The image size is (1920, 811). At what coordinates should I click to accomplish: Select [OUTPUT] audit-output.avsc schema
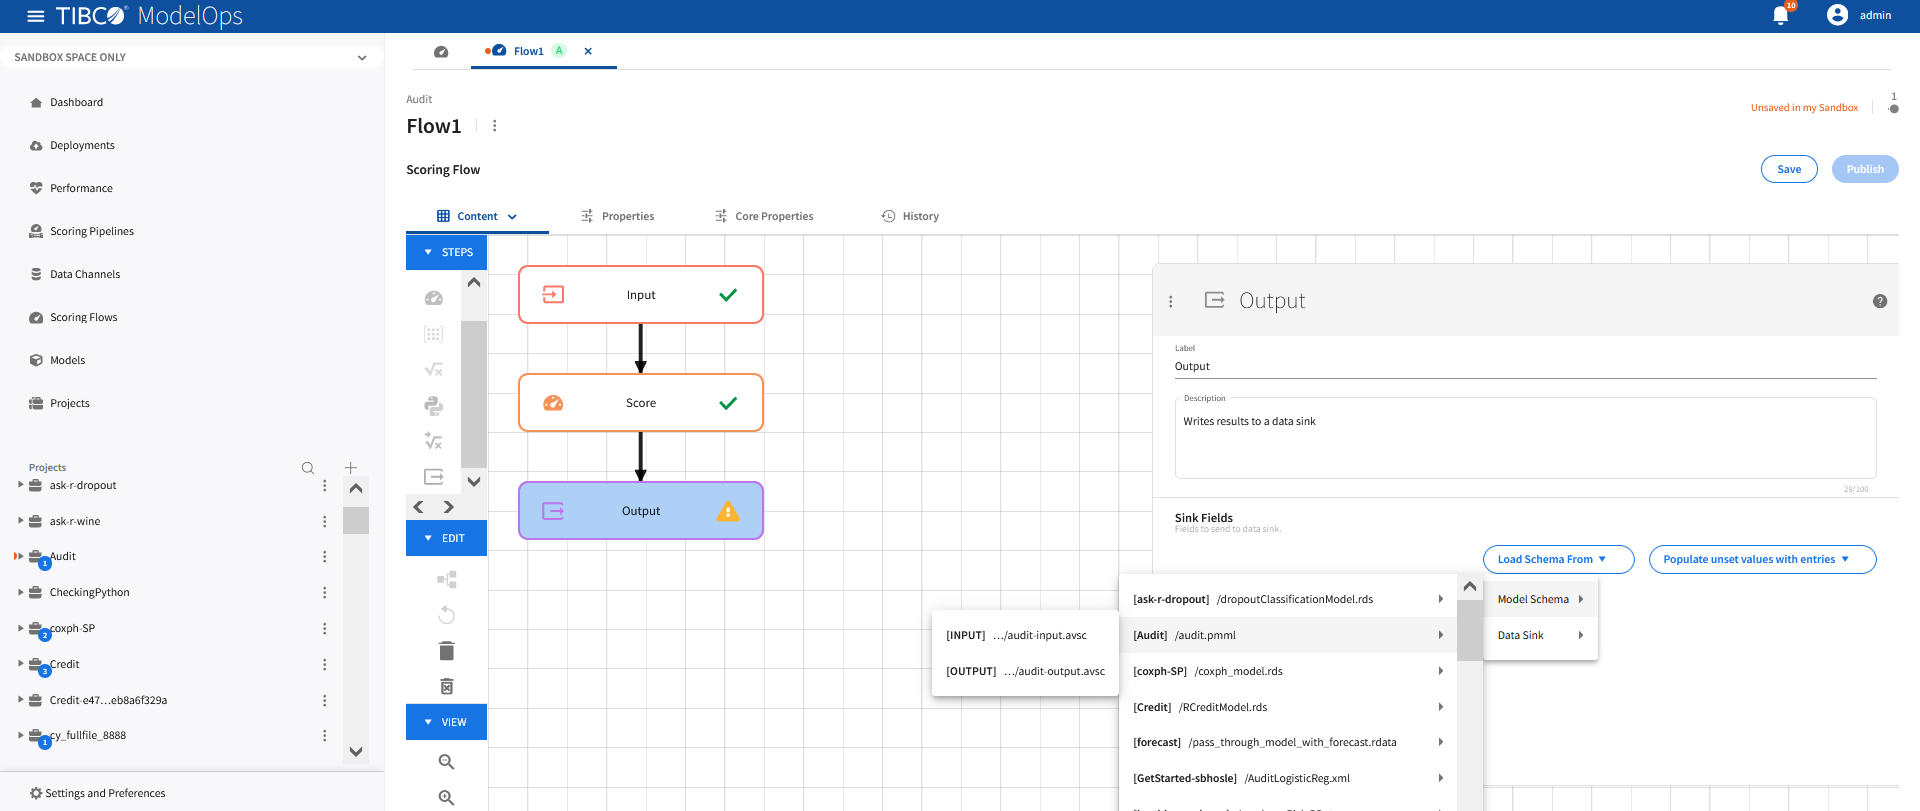1025,671
